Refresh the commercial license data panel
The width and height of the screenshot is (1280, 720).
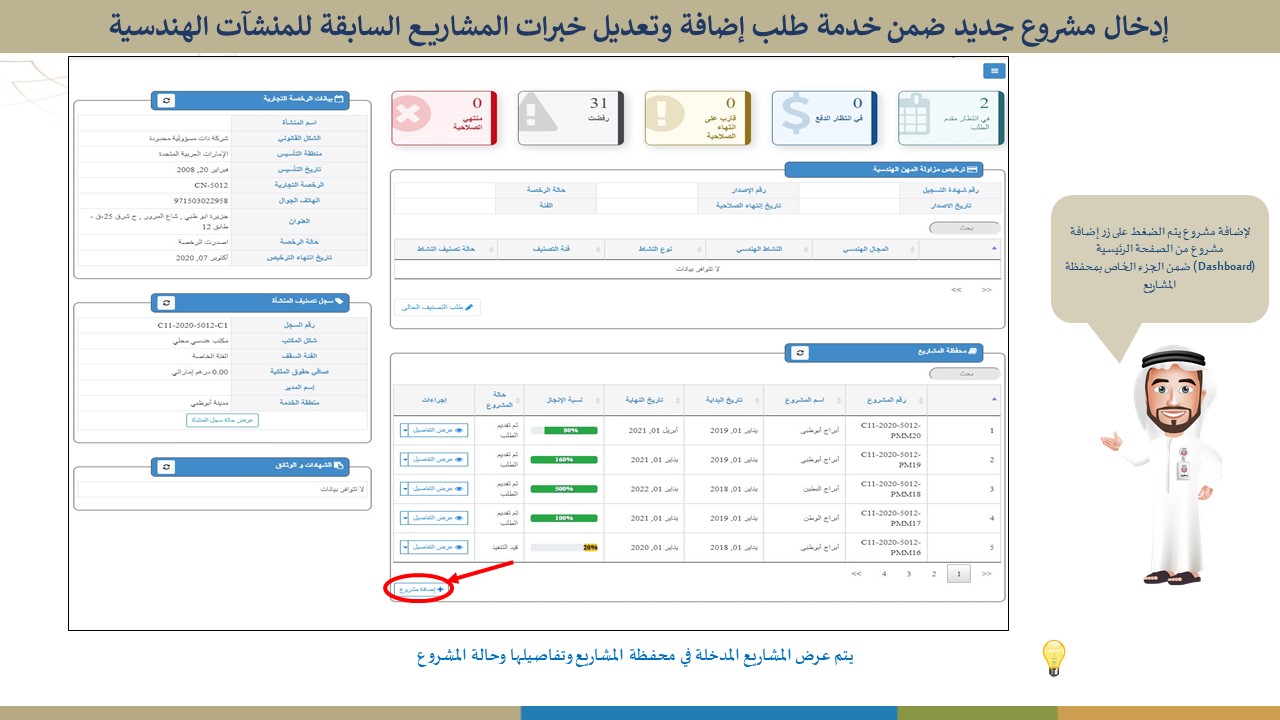[166, 100]
